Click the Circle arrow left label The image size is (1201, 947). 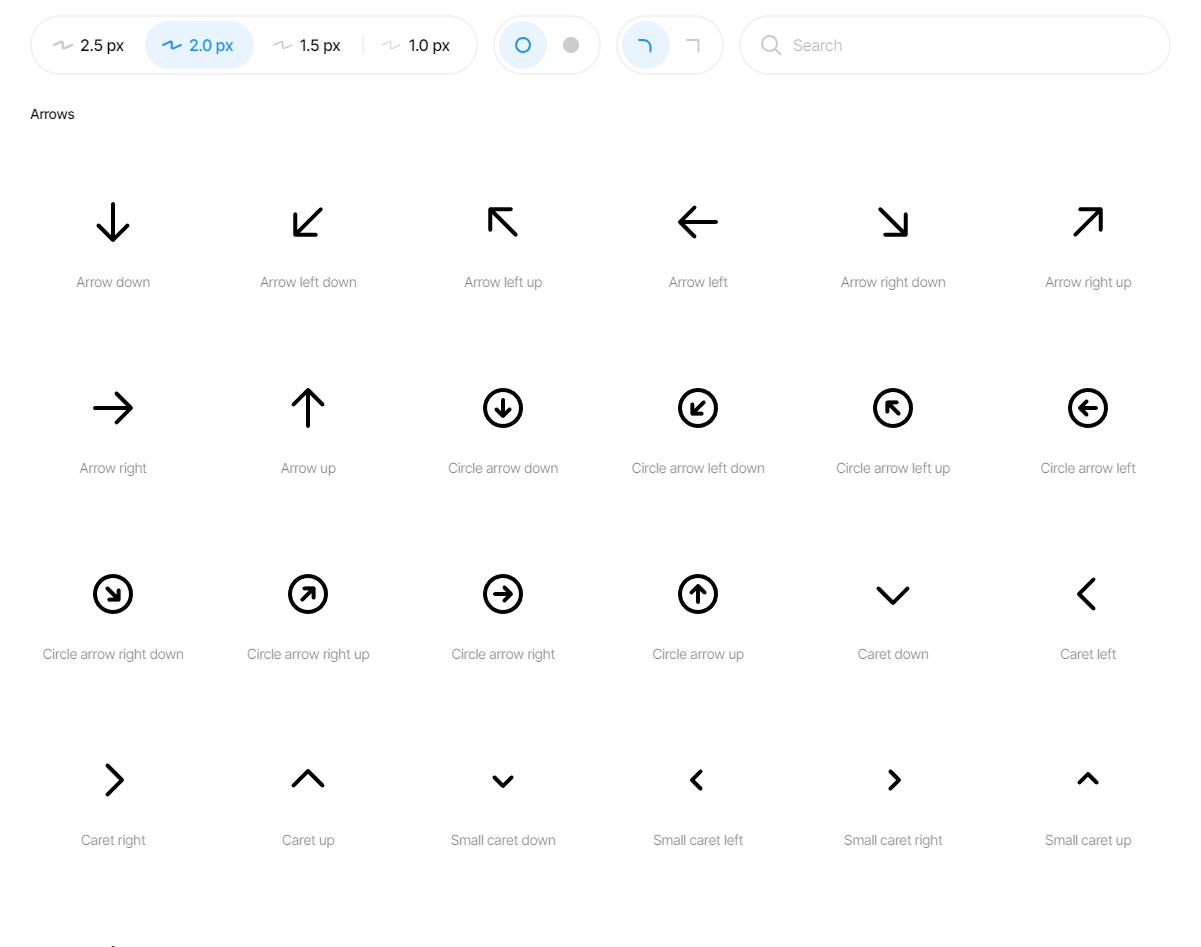tap(1088, 468)
